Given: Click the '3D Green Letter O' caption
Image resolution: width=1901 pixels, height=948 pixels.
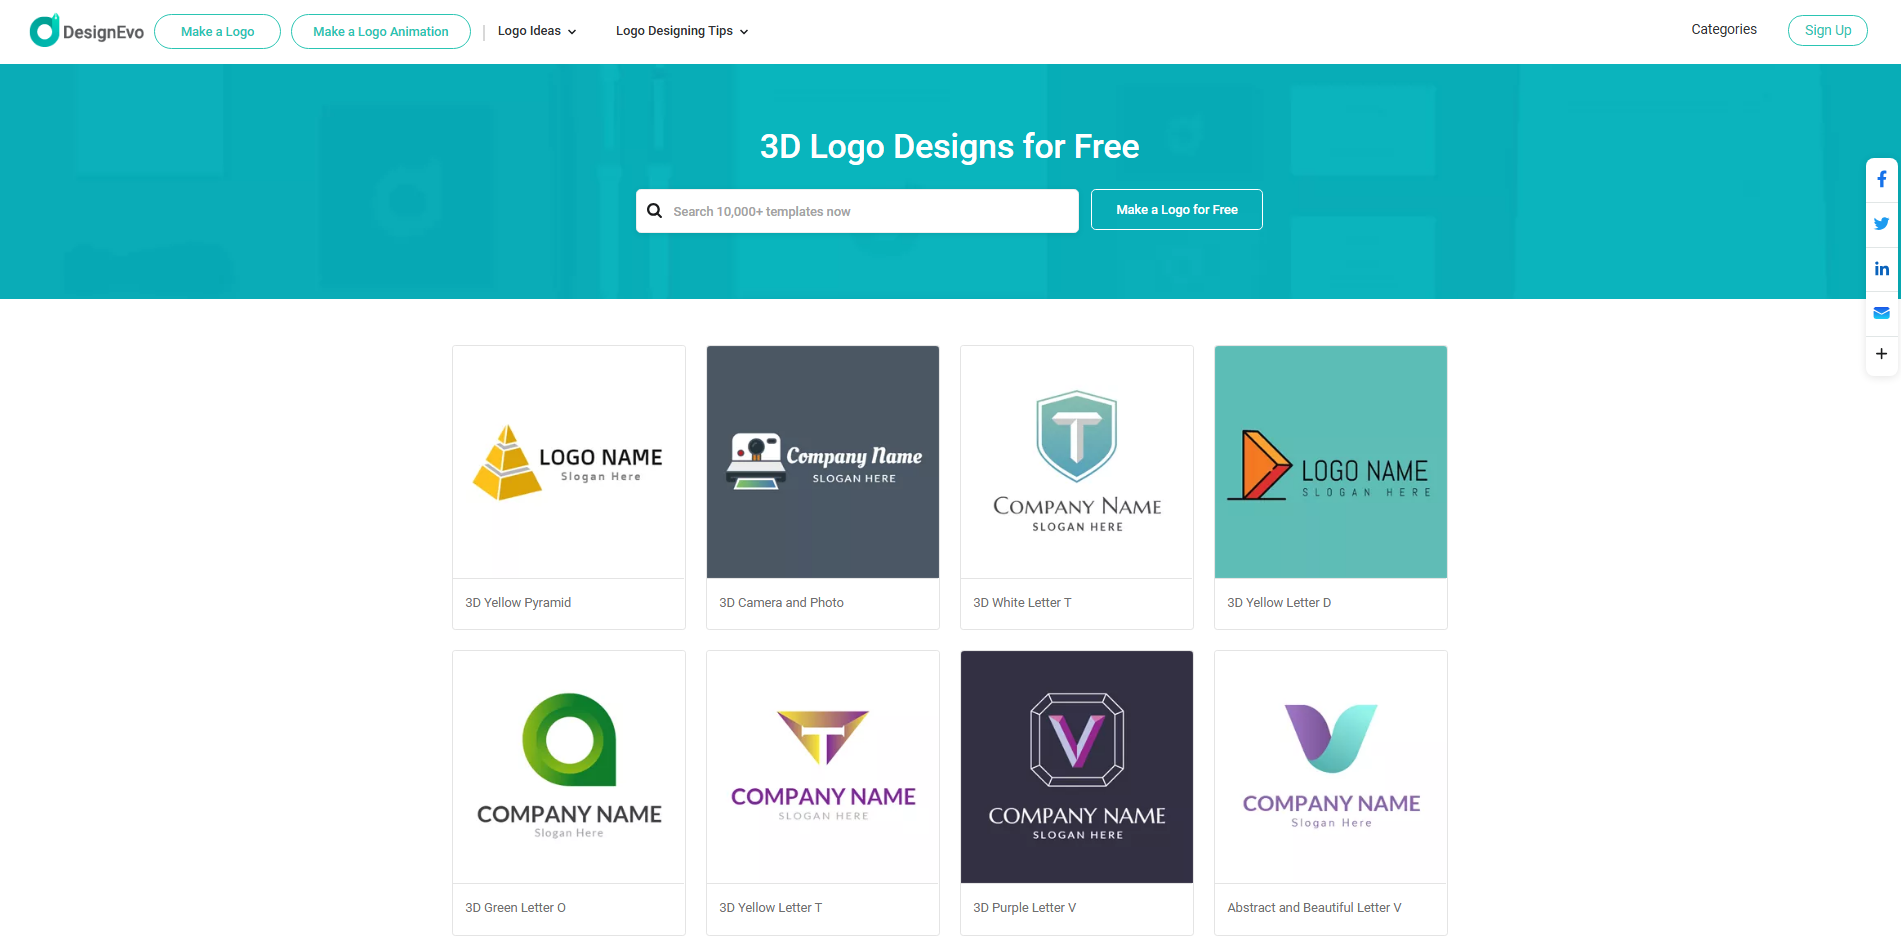Looking at the screenshot, I should 515,908.
